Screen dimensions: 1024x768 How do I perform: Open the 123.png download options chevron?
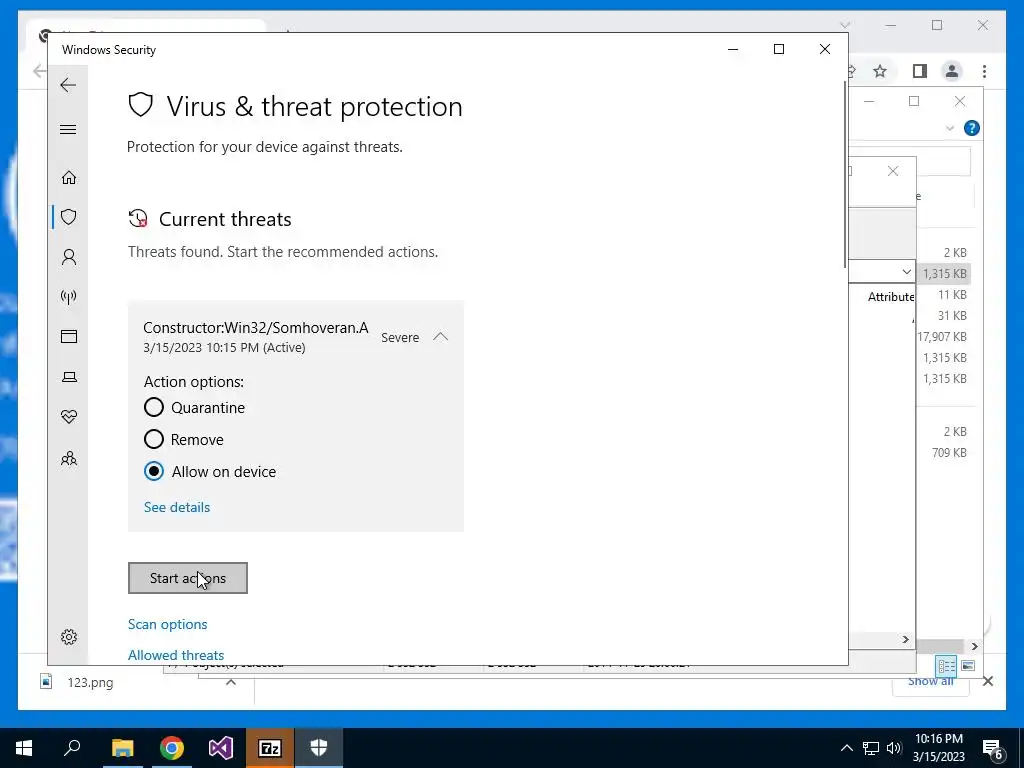click(231, 682)
